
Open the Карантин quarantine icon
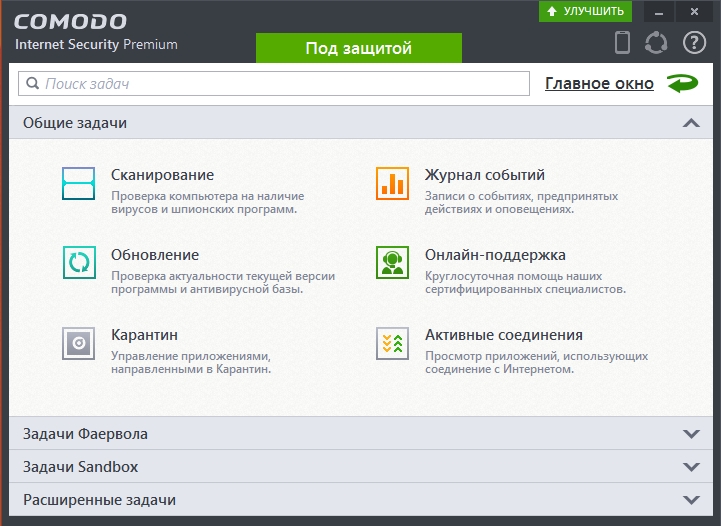[x=79, y=343]
